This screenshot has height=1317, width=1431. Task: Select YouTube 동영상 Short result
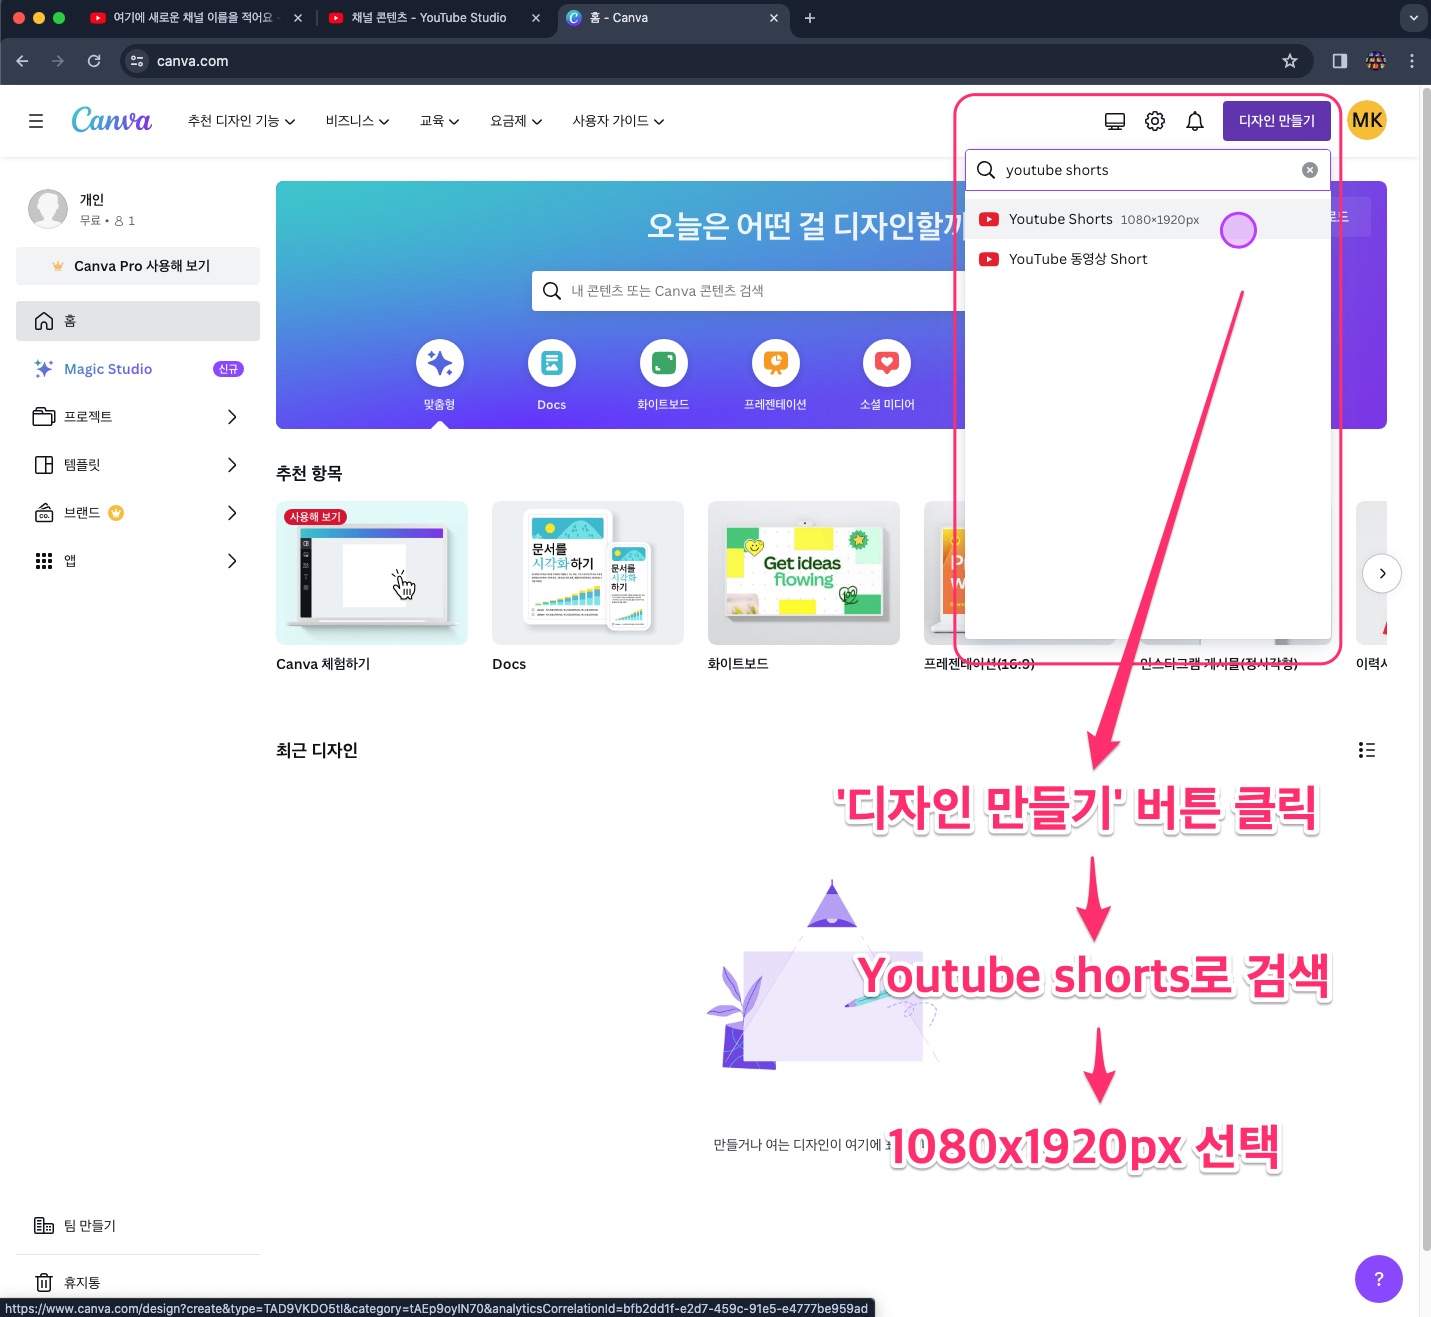click(1148, 259)
